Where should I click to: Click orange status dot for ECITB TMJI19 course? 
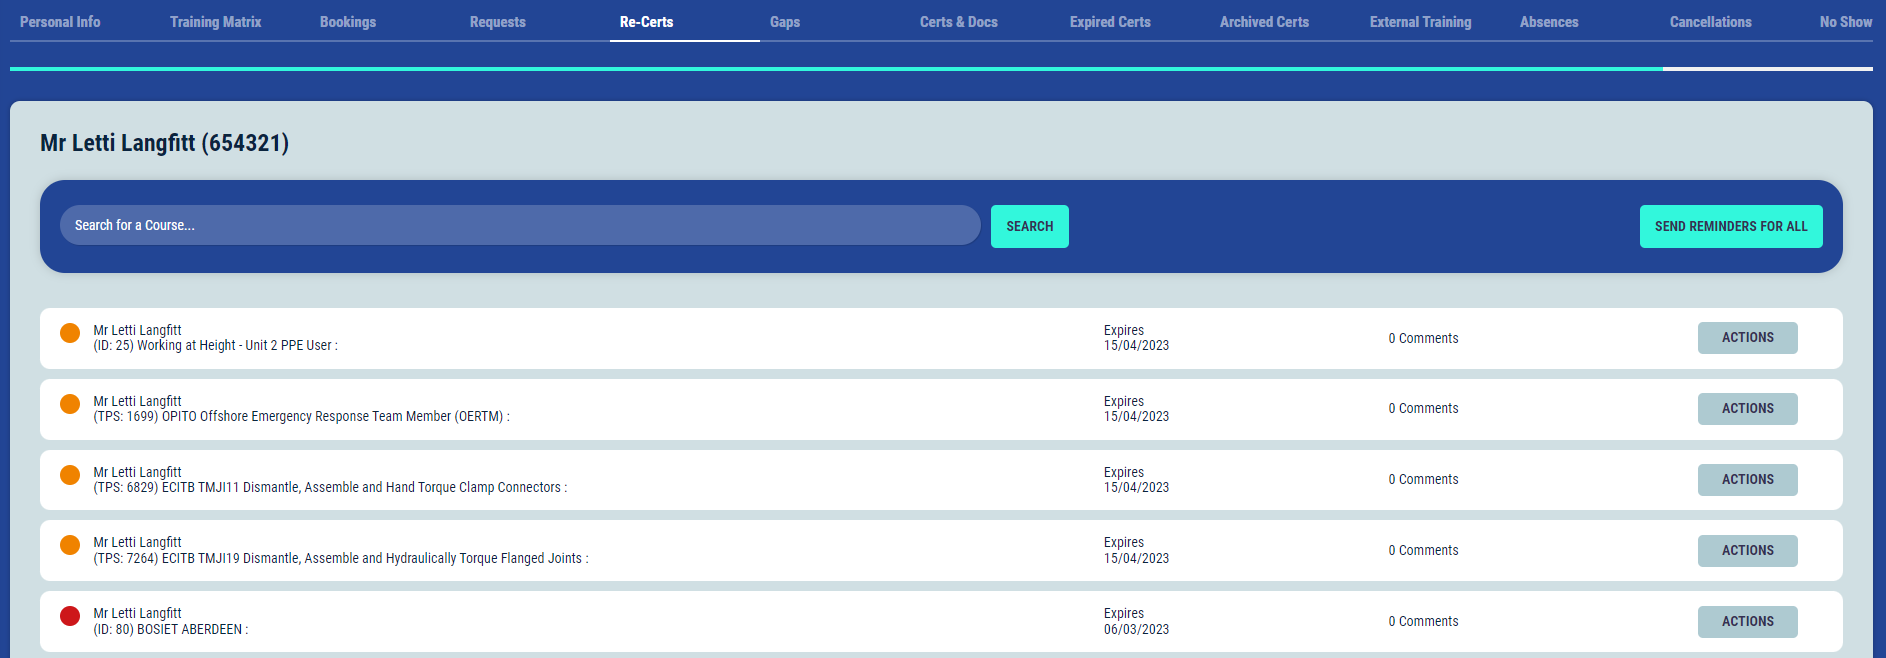(70, 545)
